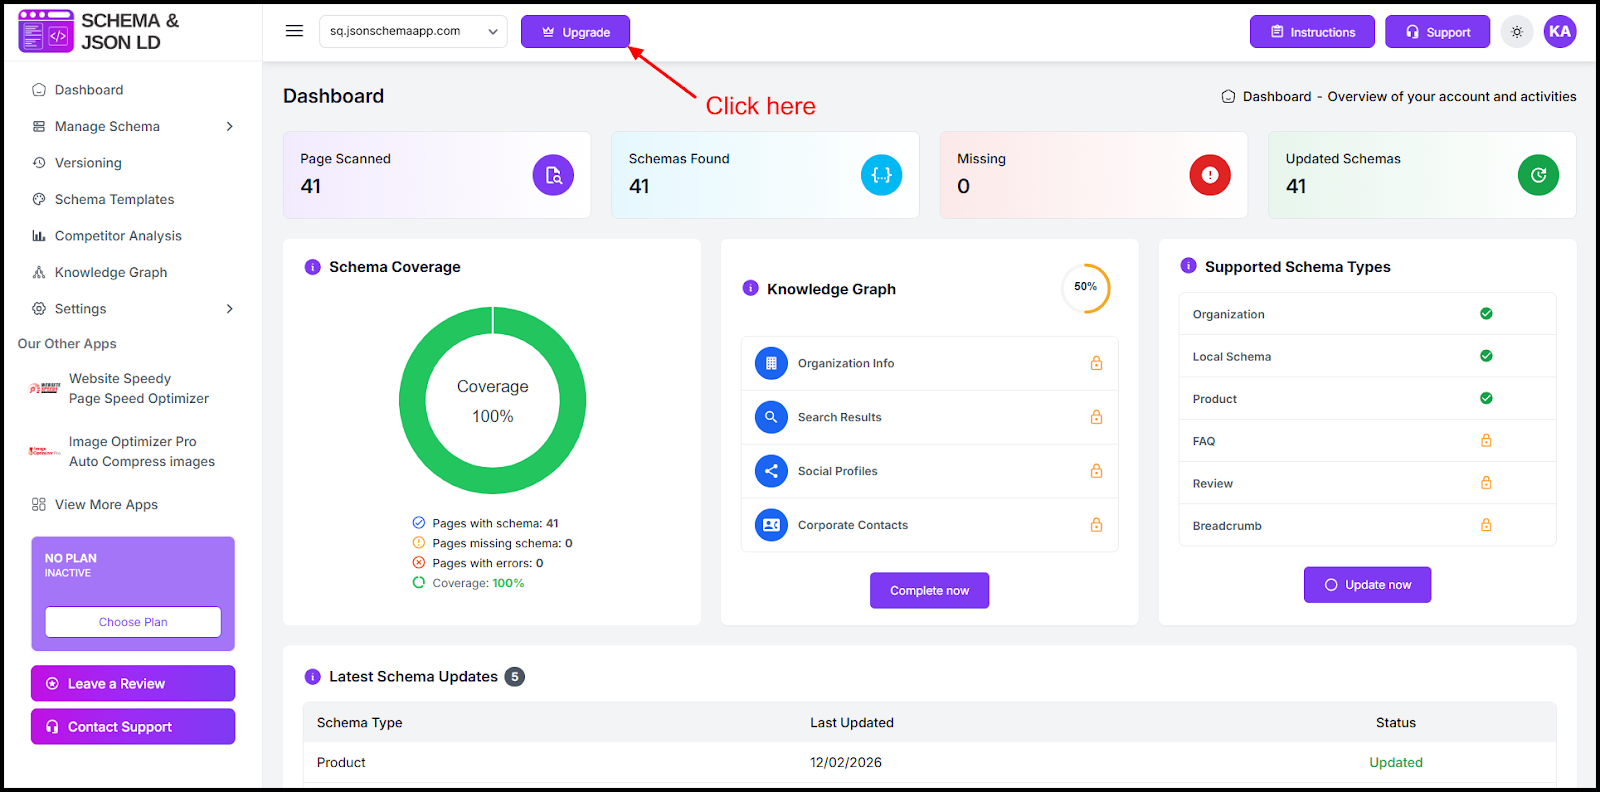The width and height of the screenshot is (1600, 792).
Task: Click the Social Profiles share icon
Action: 771,471
